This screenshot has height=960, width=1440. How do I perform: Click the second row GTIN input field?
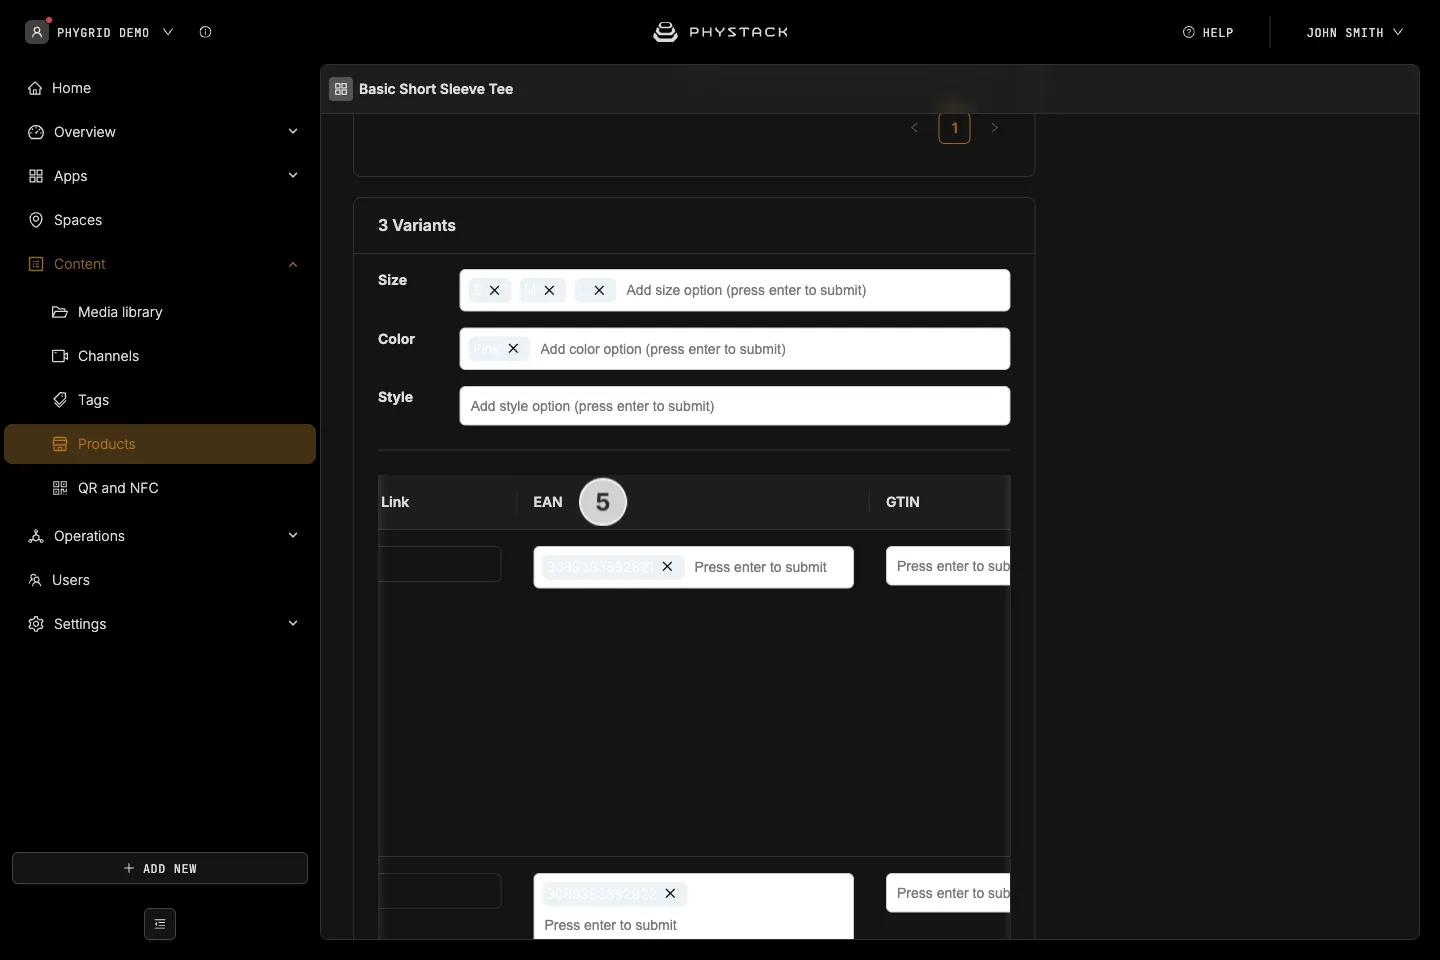[x=948, y=893]
